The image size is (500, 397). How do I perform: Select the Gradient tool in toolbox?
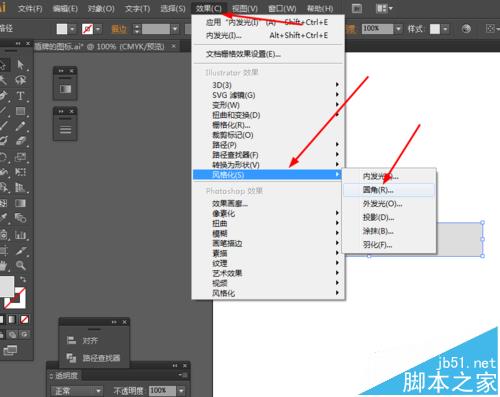click(x=21, y=203)
